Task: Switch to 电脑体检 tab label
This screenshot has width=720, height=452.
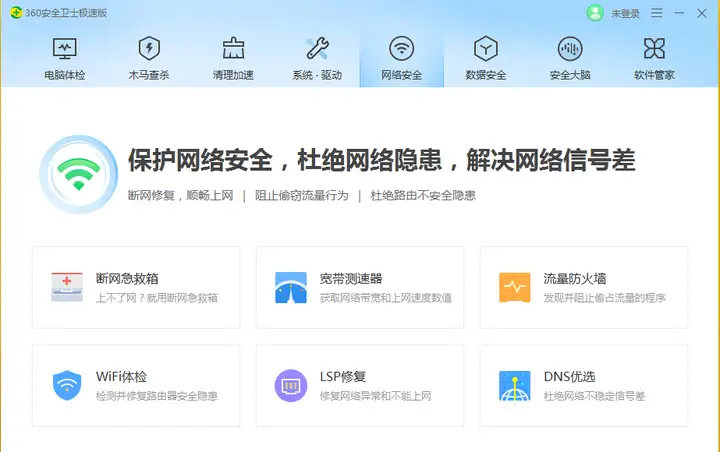Action: [x=65, y=75]
